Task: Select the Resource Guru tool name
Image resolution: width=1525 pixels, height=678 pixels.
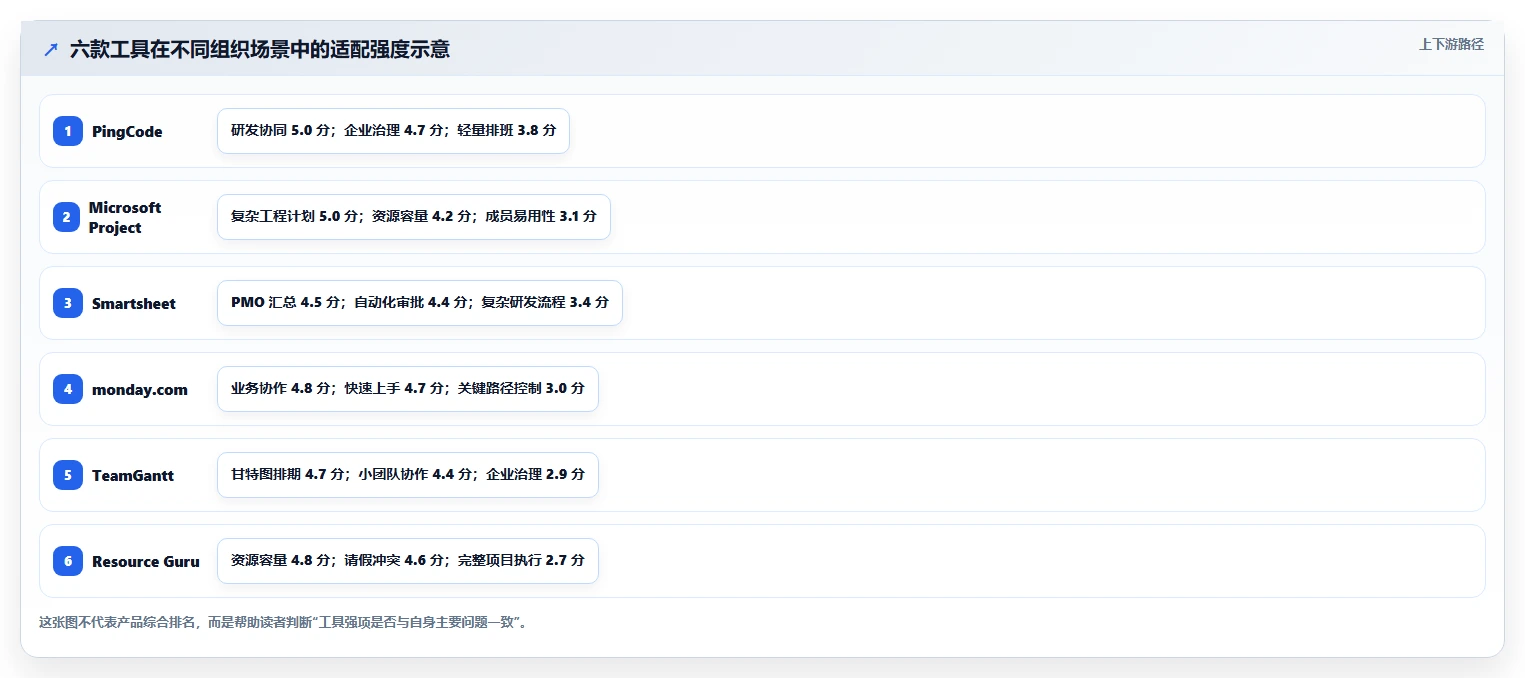Action: 146,562
